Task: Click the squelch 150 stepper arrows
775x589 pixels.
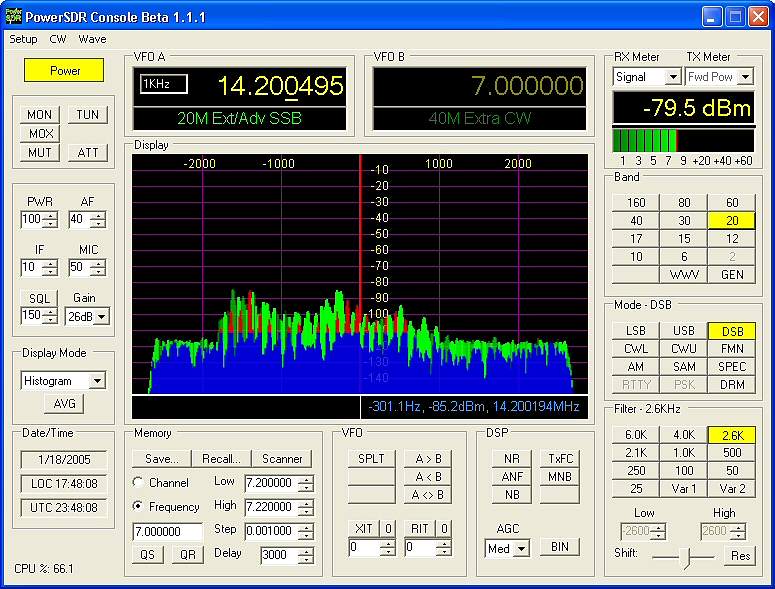Action: pyautogui.click(x=50, y=315)
